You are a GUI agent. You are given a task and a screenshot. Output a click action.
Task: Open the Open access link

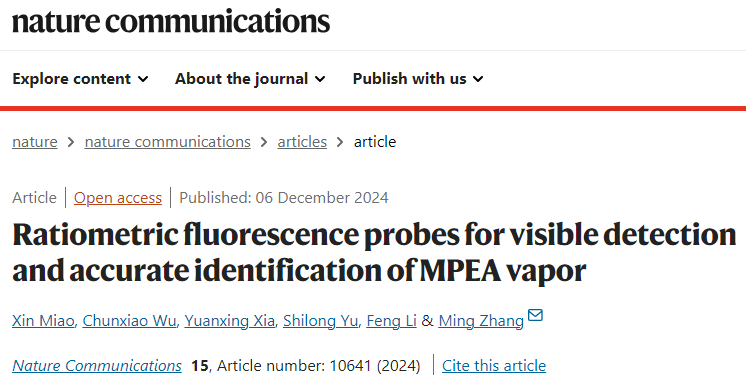(118, 197)
